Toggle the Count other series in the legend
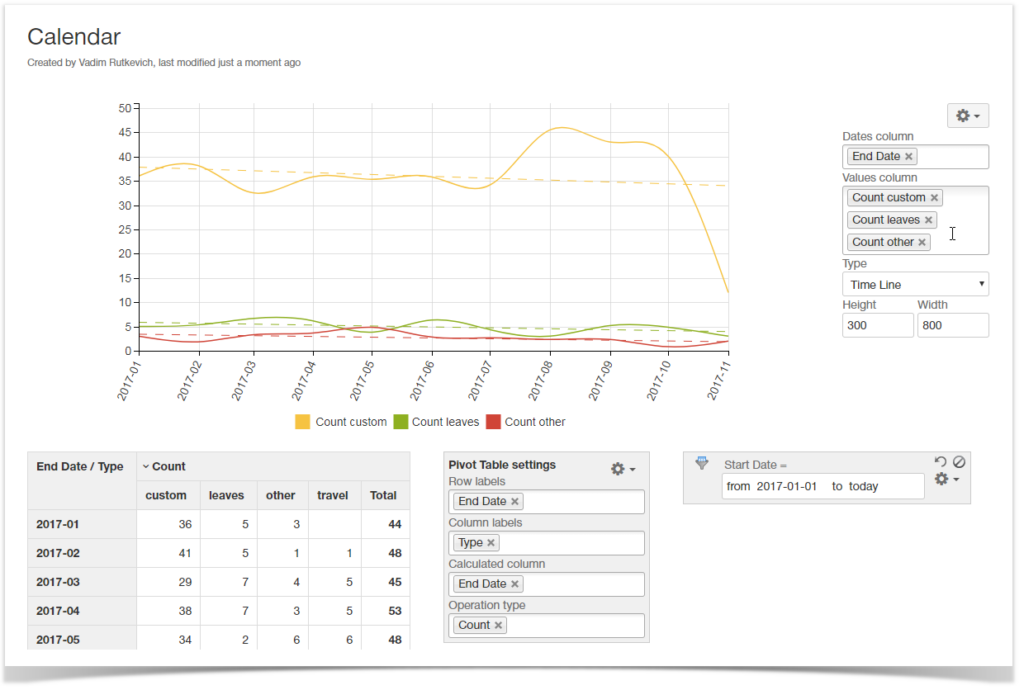This screenshot has width=1024, height=690. 526,422
